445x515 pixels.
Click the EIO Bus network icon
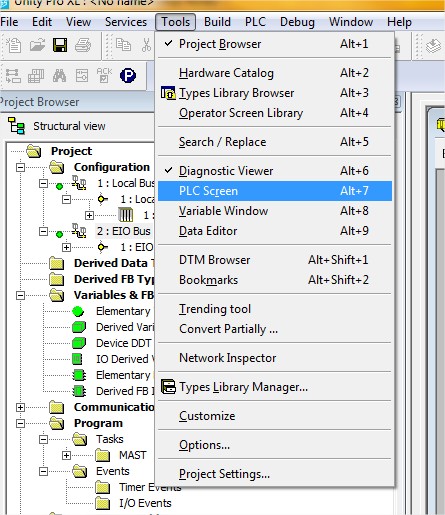pyautogui.click(x=79, y=231)
